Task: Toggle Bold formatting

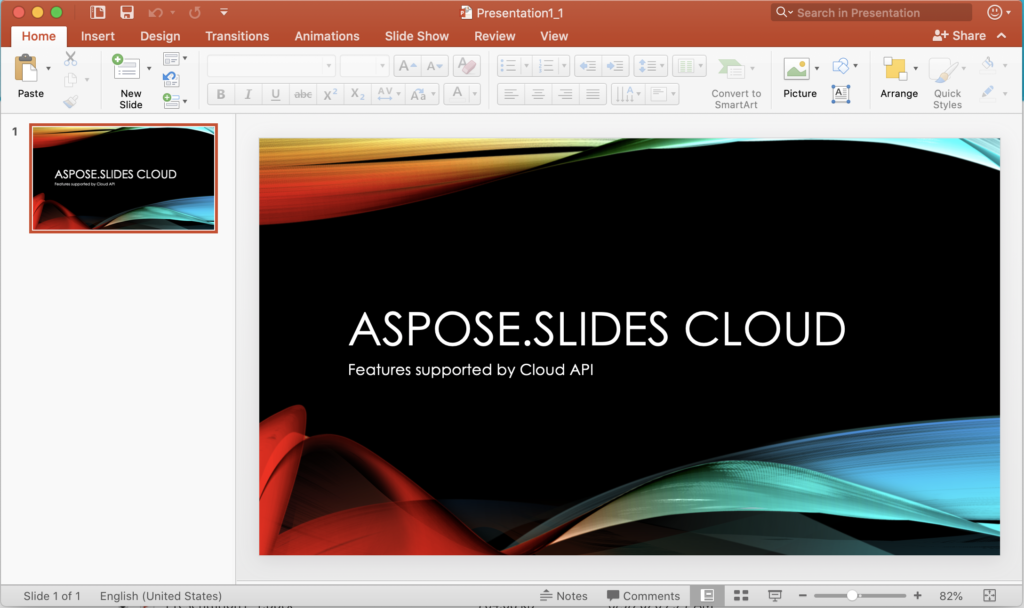Action: [221, 95]
